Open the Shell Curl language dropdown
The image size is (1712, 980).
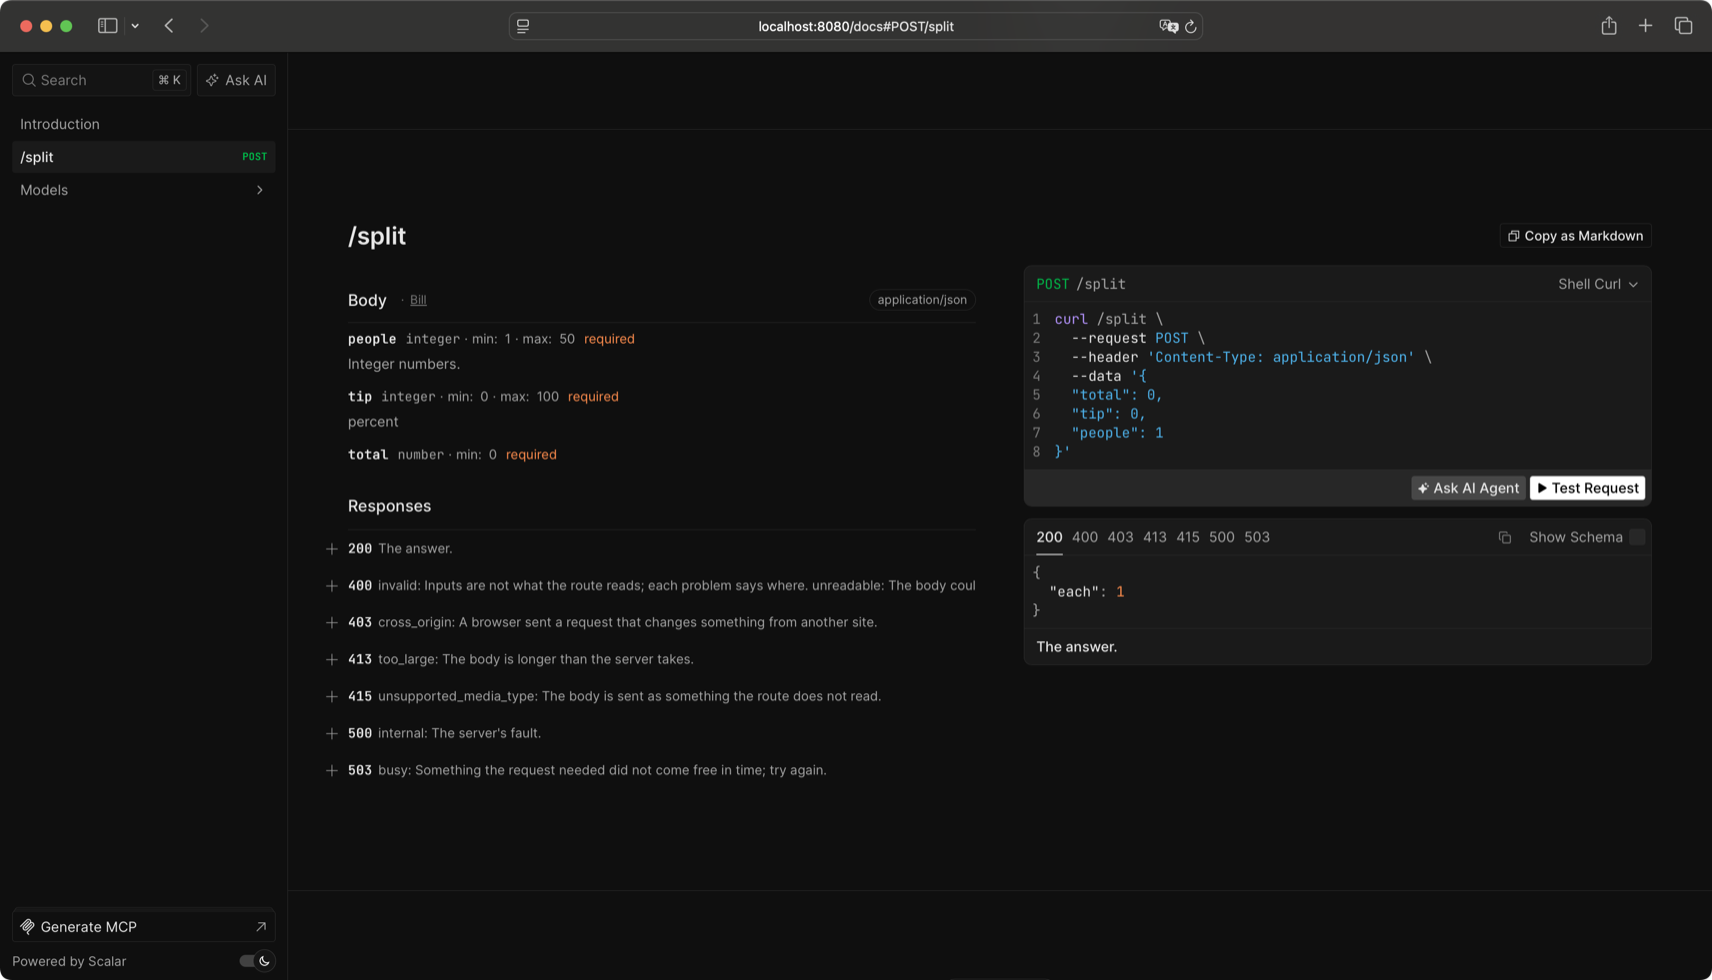click(x=1597, y=284)
